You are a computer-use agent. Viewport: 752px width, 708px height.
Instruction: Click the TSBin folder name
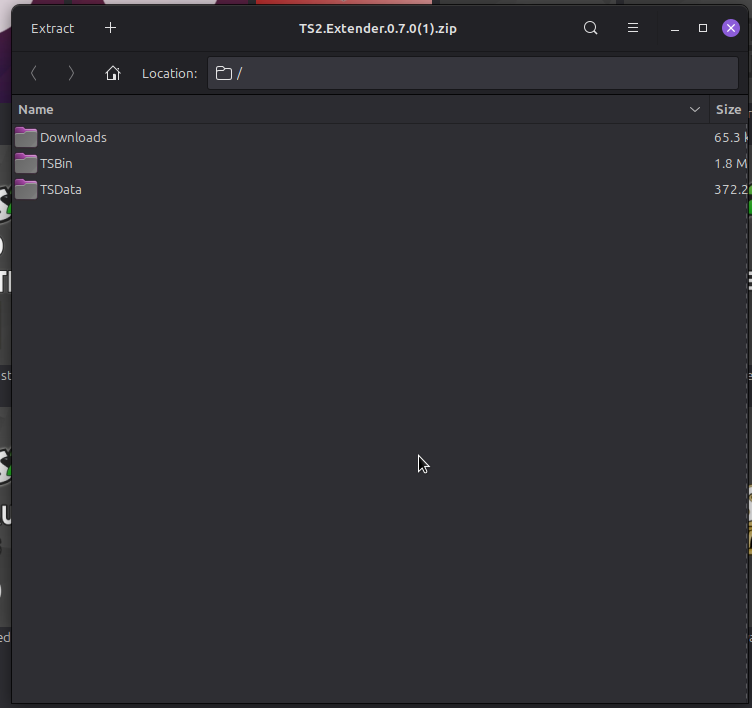[x=56, y=163]
